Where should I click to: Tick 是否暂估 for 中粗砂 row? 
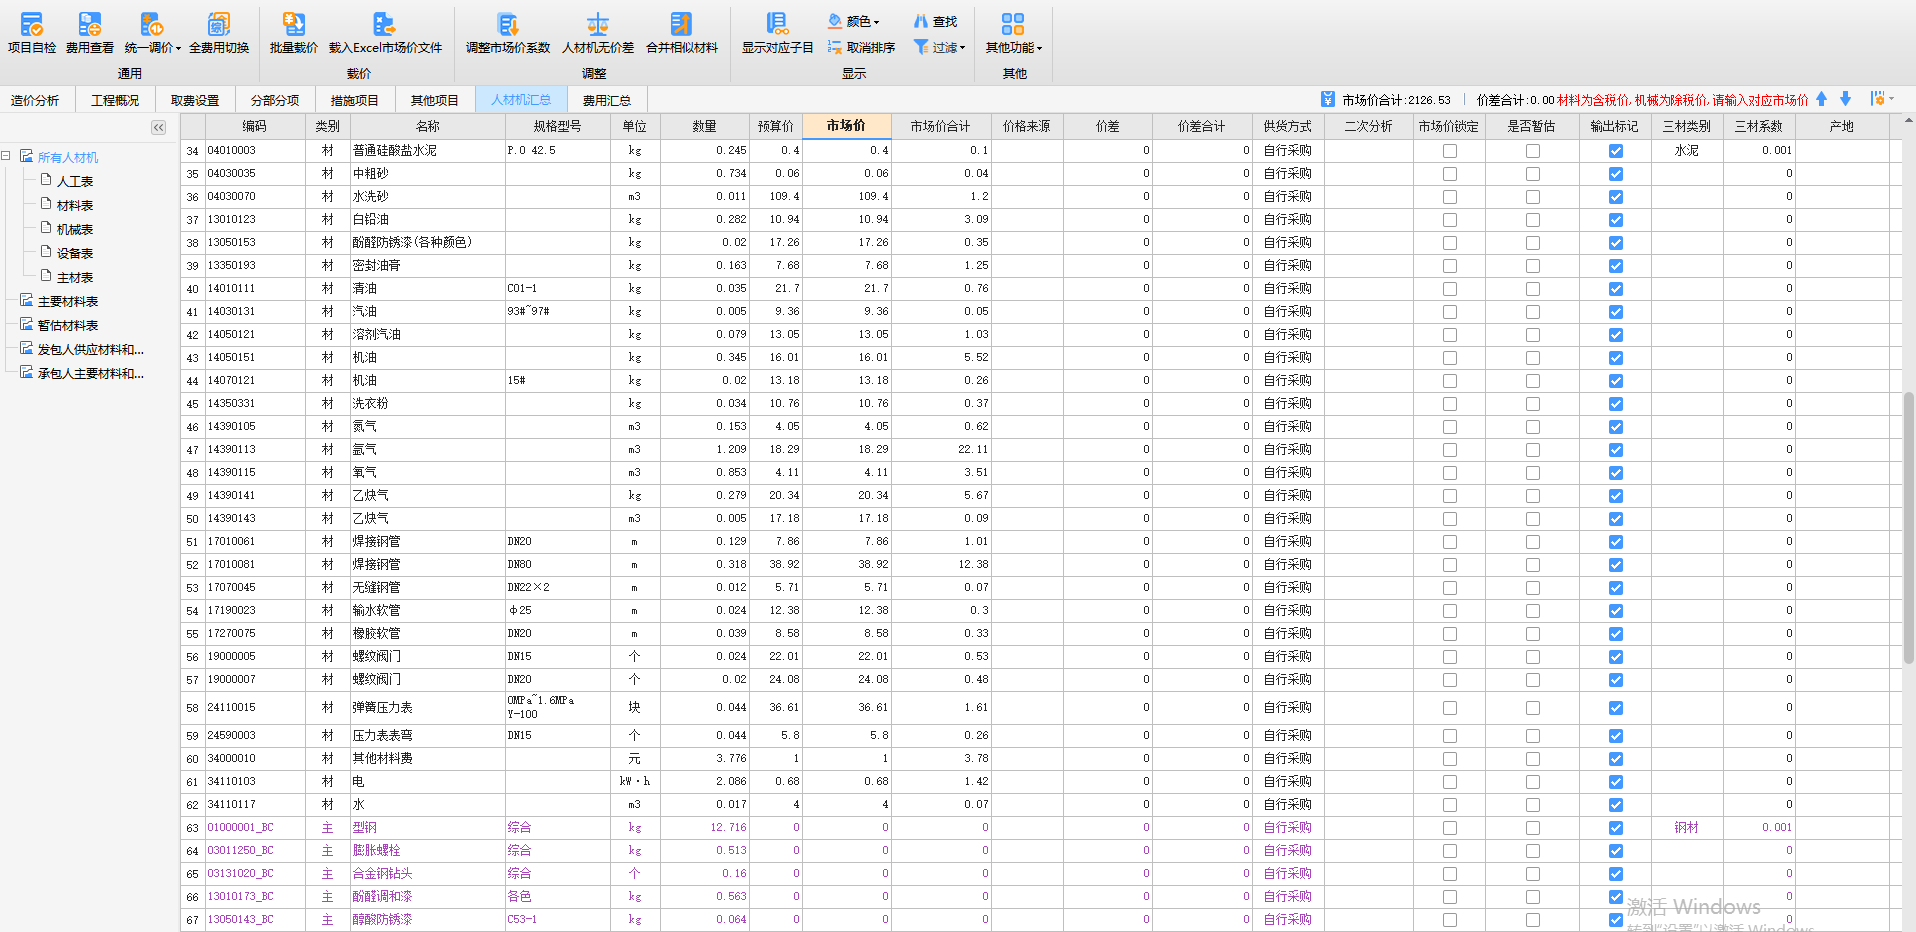[x=1533, y=174]
